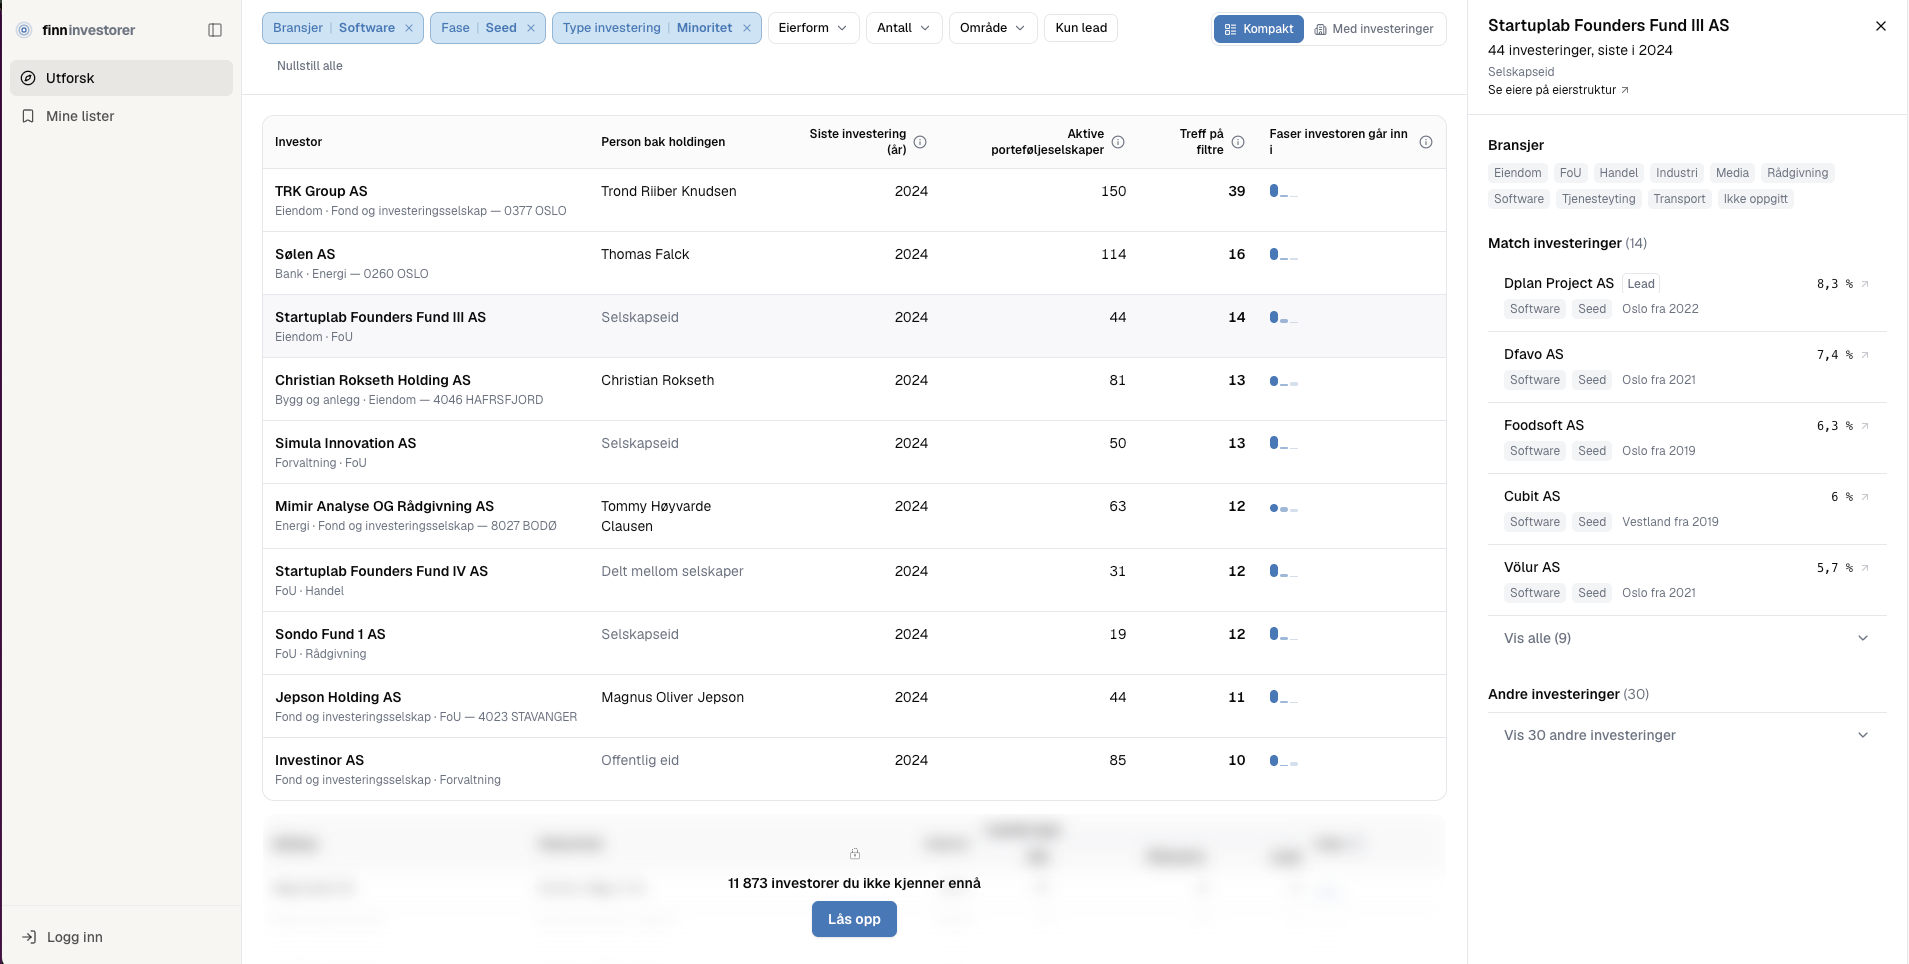Open Mine lister in sidebar
The height and width of the screenshot is (964, 1909).
pyautogui.click(x=121, y=116)
